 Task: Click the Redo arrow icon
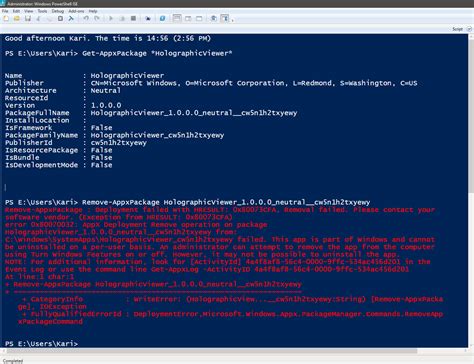click(97, 18)
